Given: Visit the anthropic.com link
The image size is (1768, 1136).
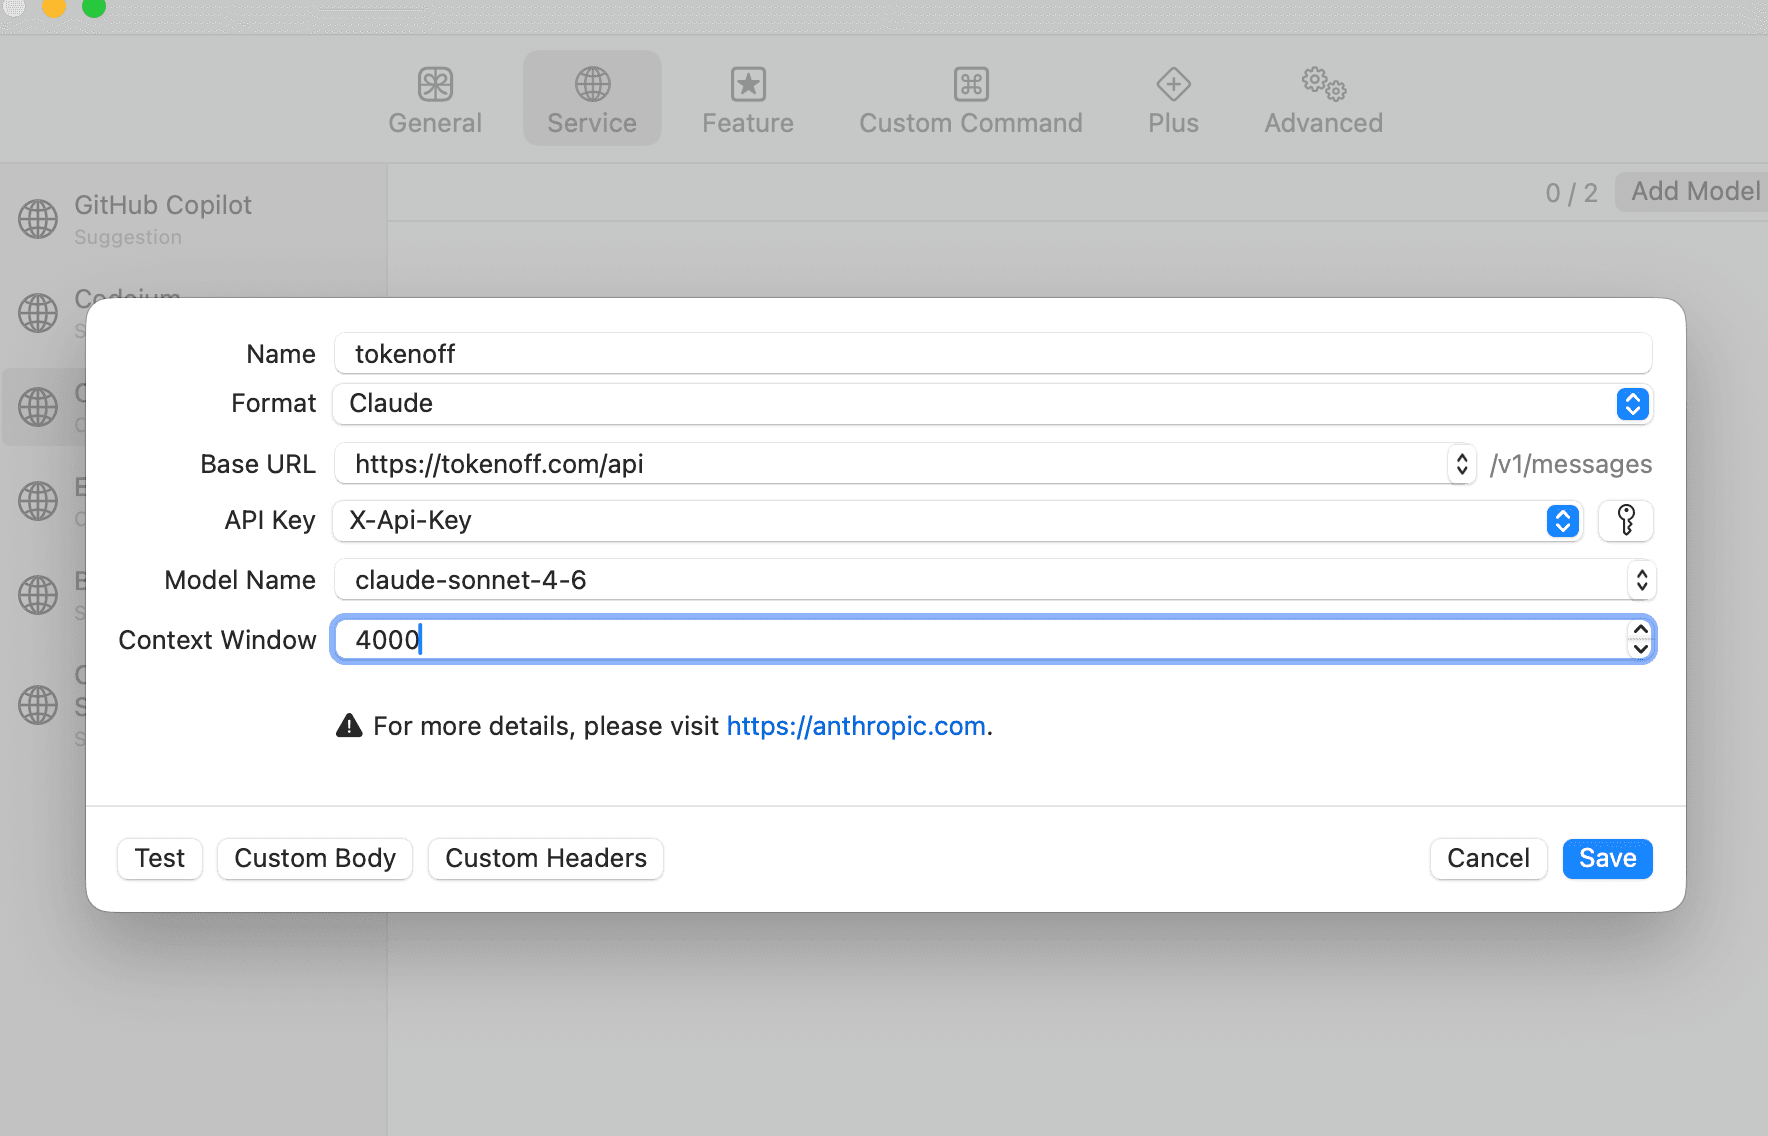Looking at the screenshot, I should (856, 726).
